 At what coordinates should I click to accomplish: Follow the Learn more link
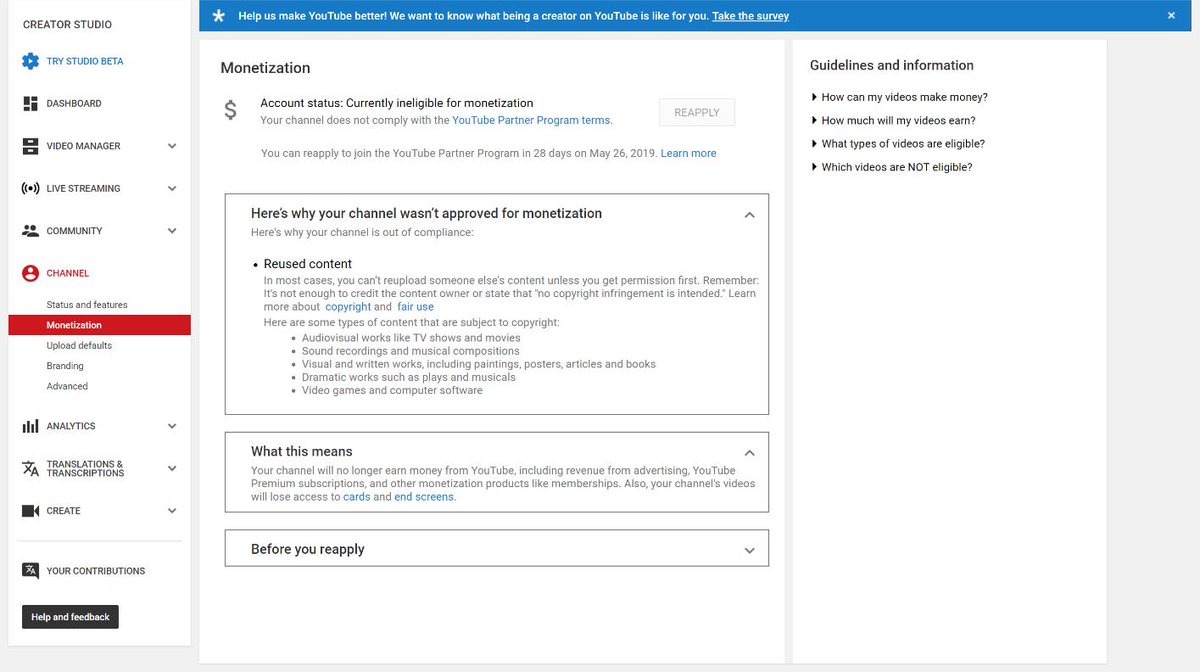coord(688,153)
